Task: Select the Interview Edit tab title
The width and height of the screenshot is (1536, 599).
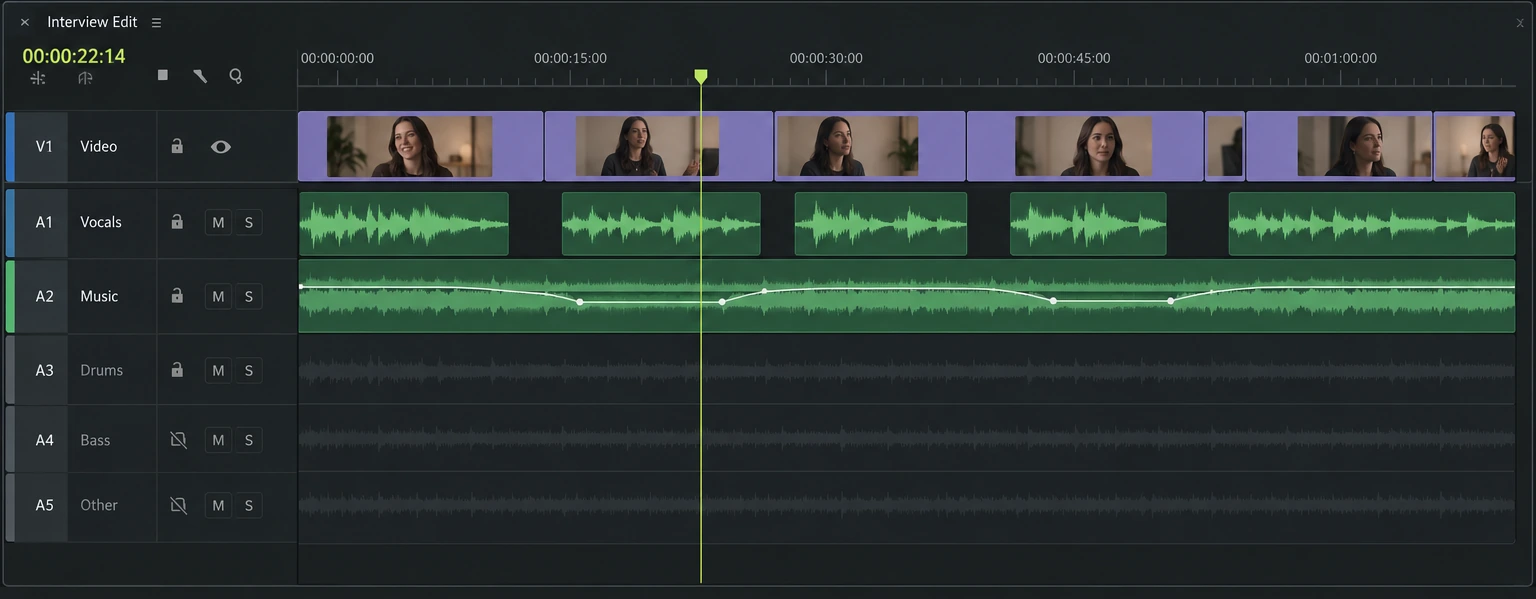Action: 92,22
